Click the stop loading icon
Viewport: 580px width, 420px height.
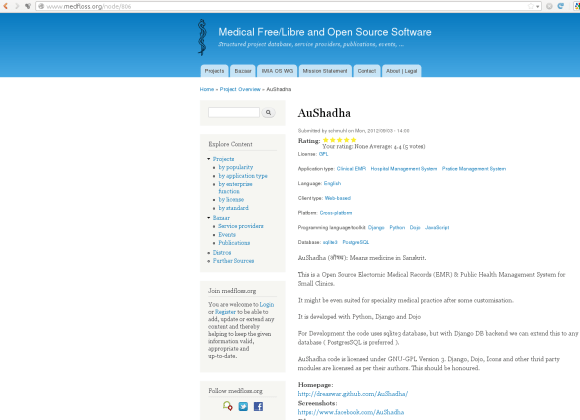coord(549,6)
